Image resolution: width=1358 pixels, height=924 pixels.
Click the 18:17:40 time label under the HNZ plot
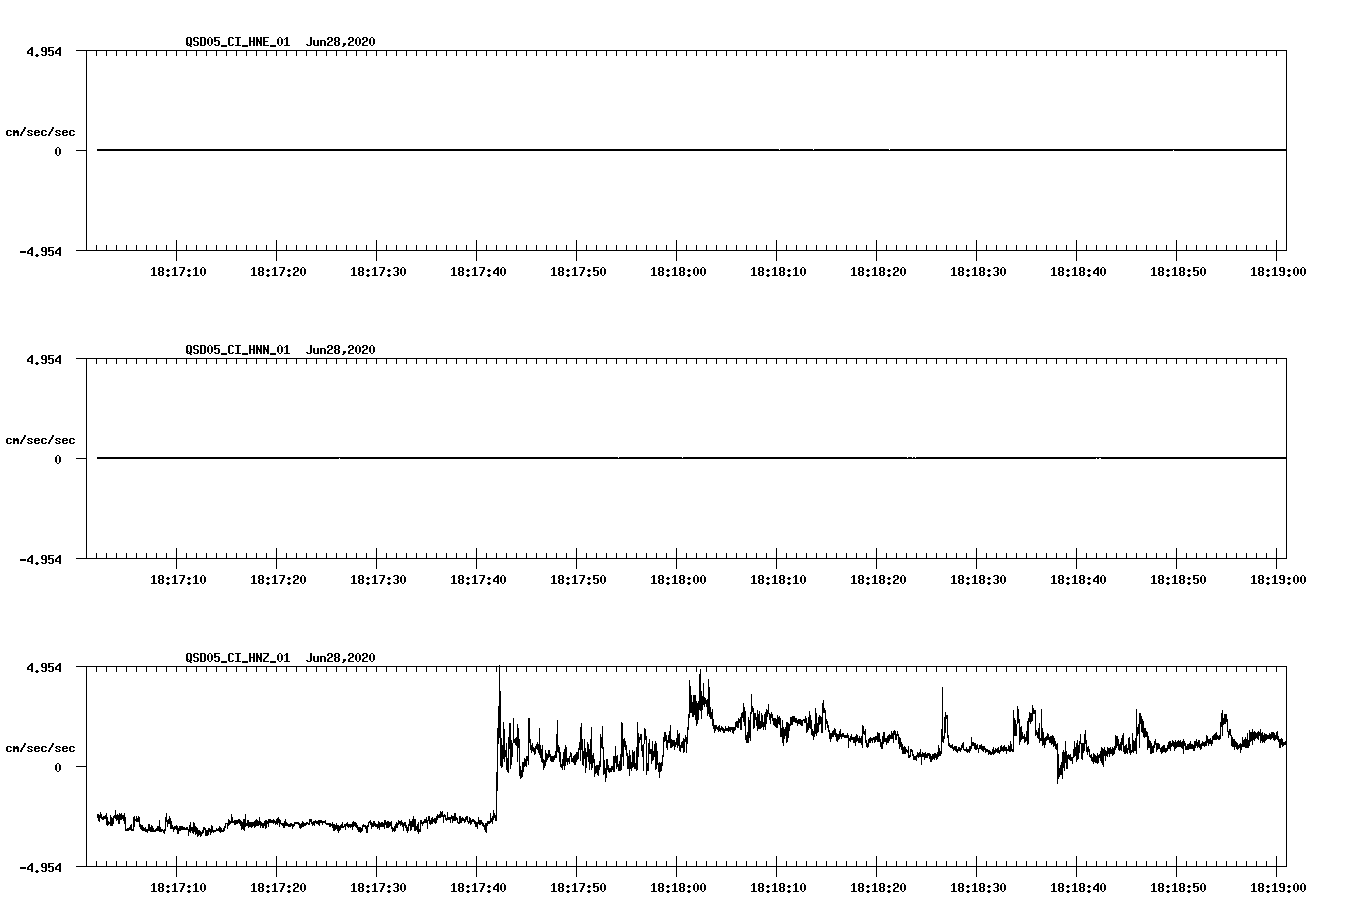tap(478, 887)
